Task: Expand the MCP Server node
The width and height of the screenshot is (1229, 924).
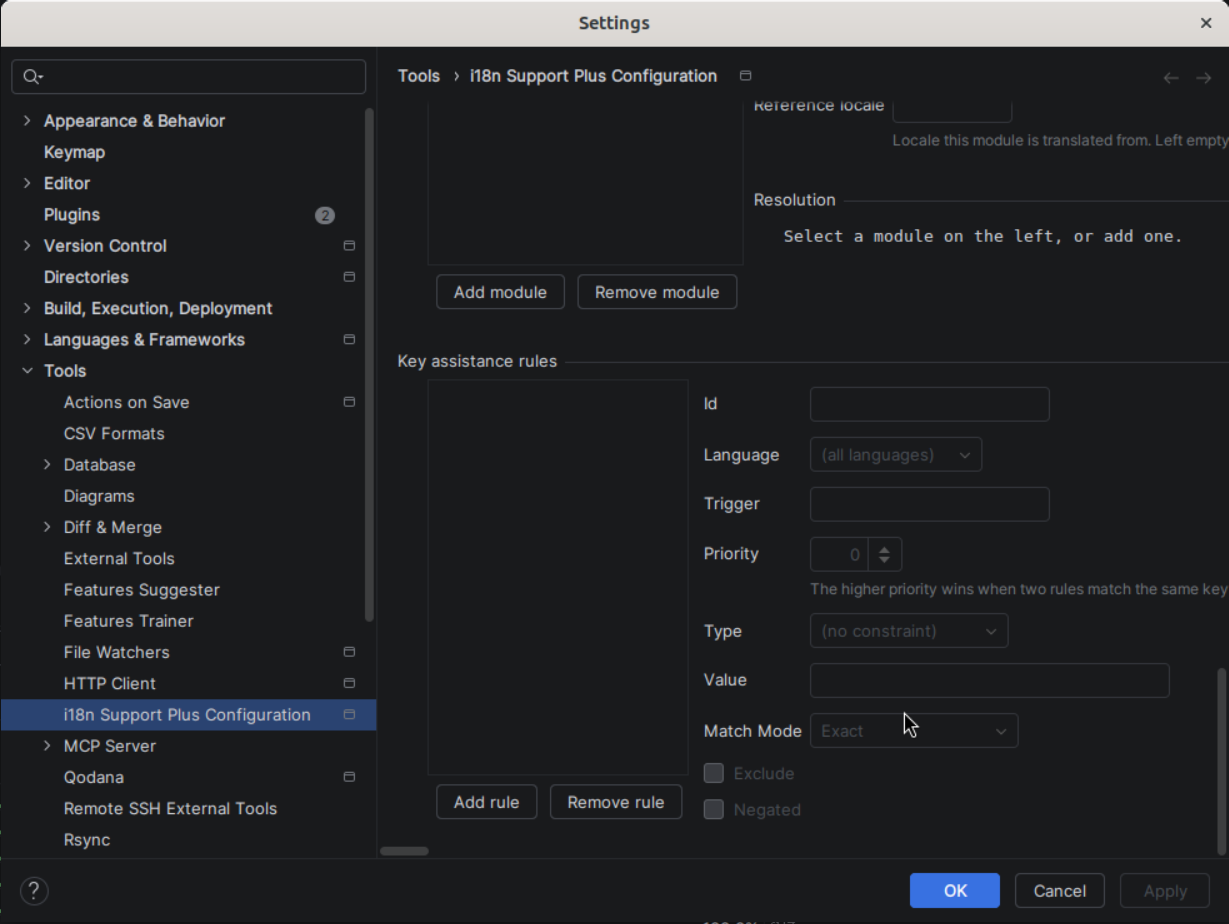Action: click(x=47, y=746)
